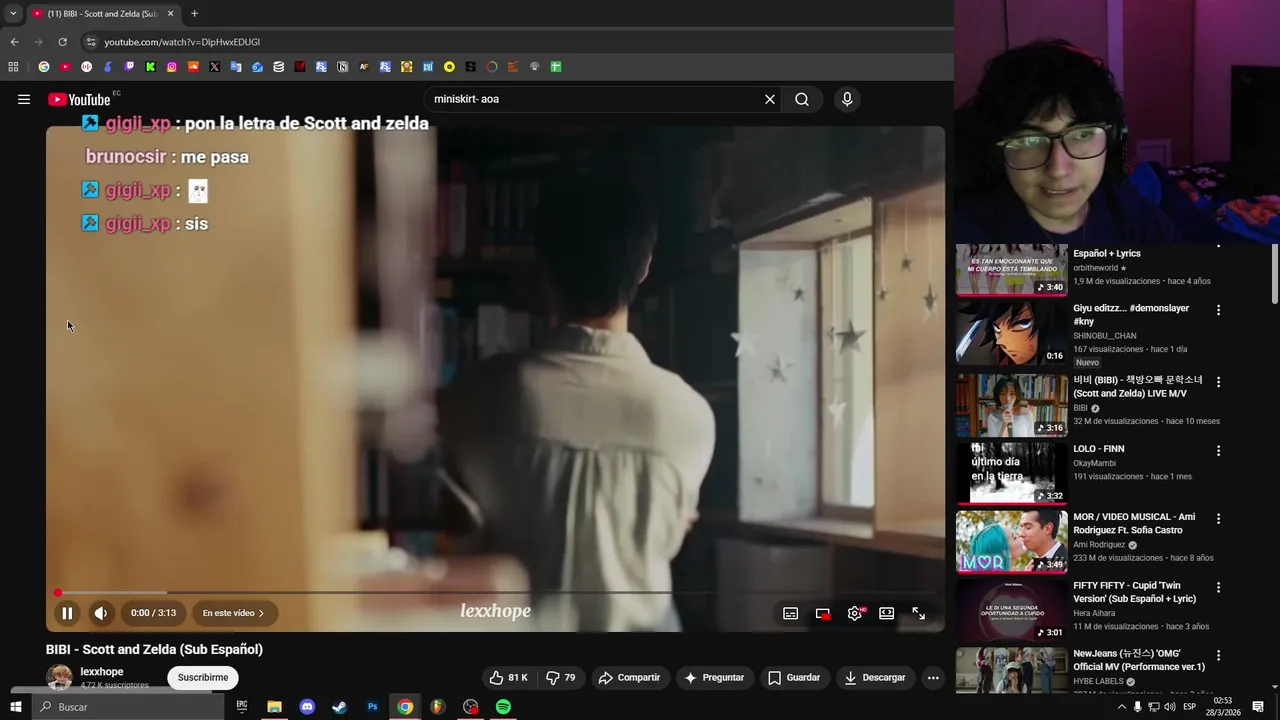
Task: Open options for Giyu editzz video
Action: click(1218, 310)
